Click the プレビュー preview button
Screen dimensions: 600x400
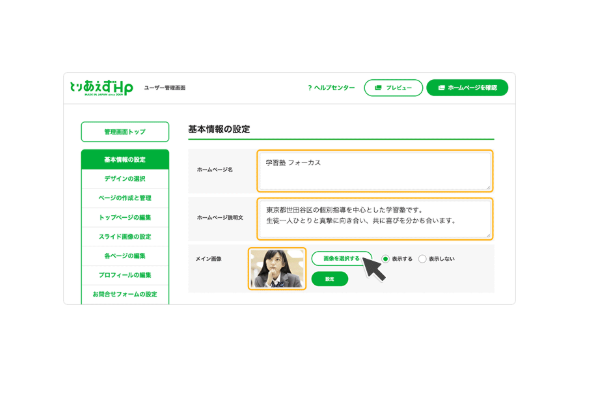tap(393, 88)
